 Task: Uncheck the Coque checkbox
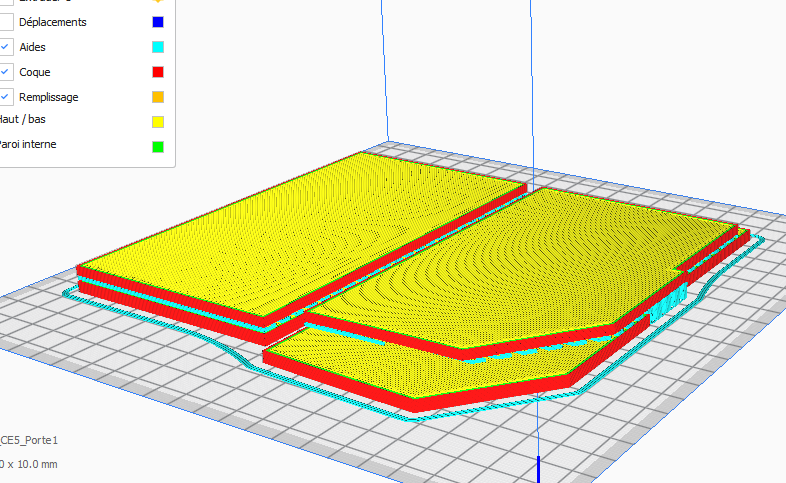point(6,72)
